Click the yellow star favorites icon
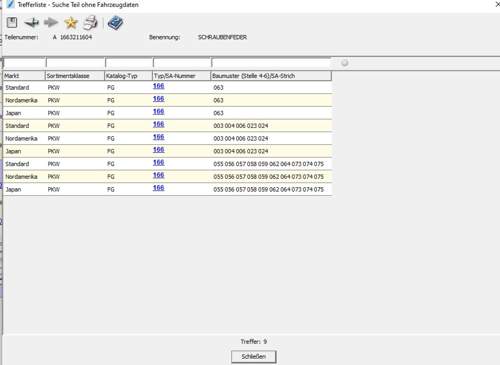The height and width of the screenshot is (365, 500). tap(71, 23)
